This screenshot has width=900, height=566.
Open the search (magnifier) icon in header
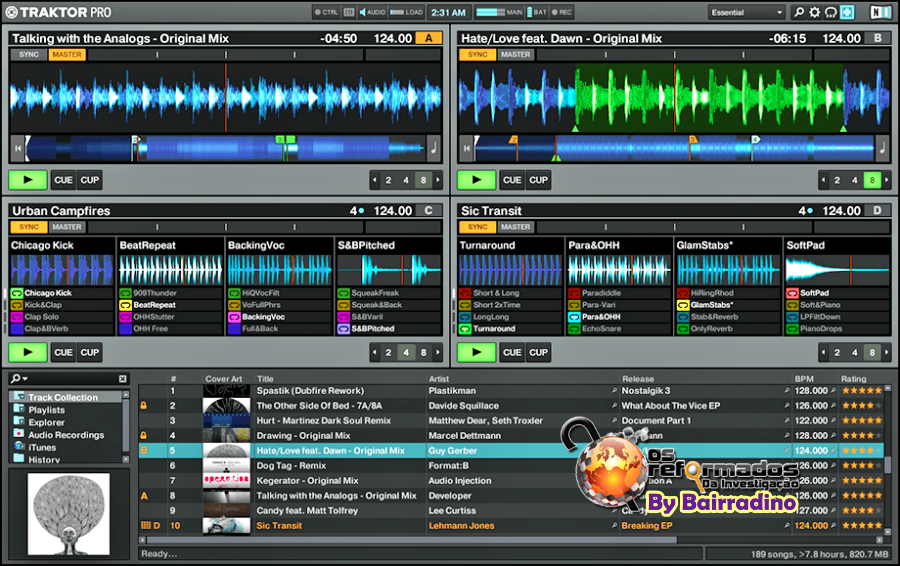798,12
